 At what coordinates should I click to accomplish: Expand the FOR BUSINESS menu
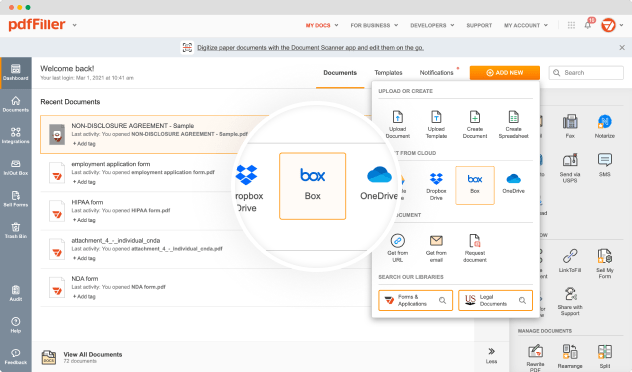374,25
